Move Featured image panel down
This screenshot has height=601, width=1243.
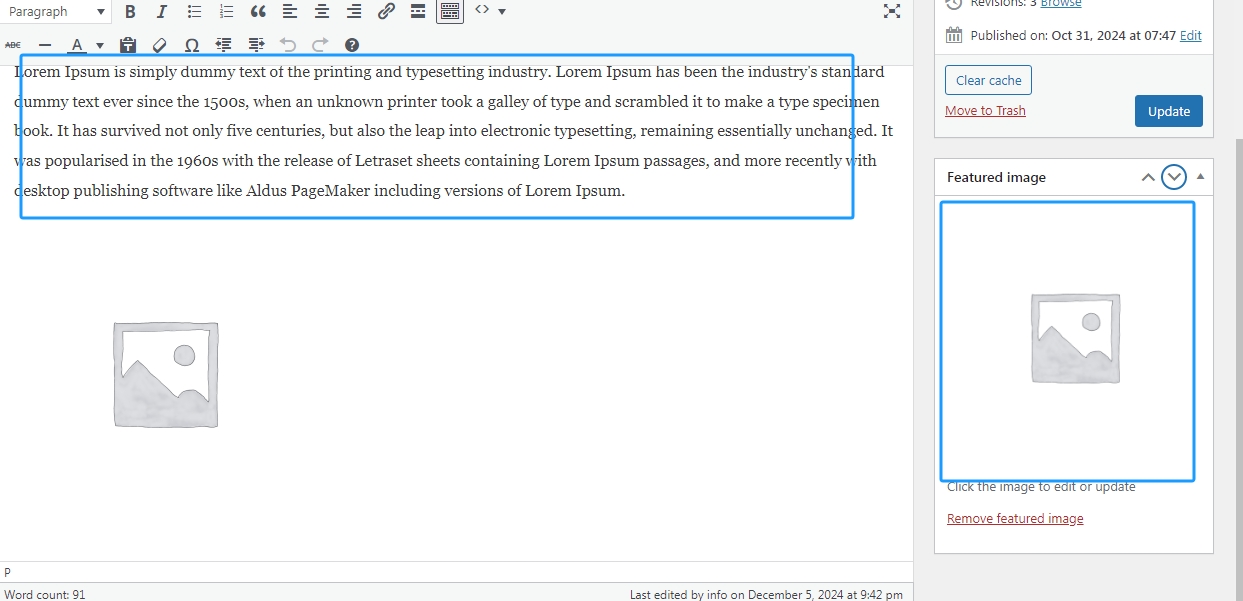point(1174,177)
